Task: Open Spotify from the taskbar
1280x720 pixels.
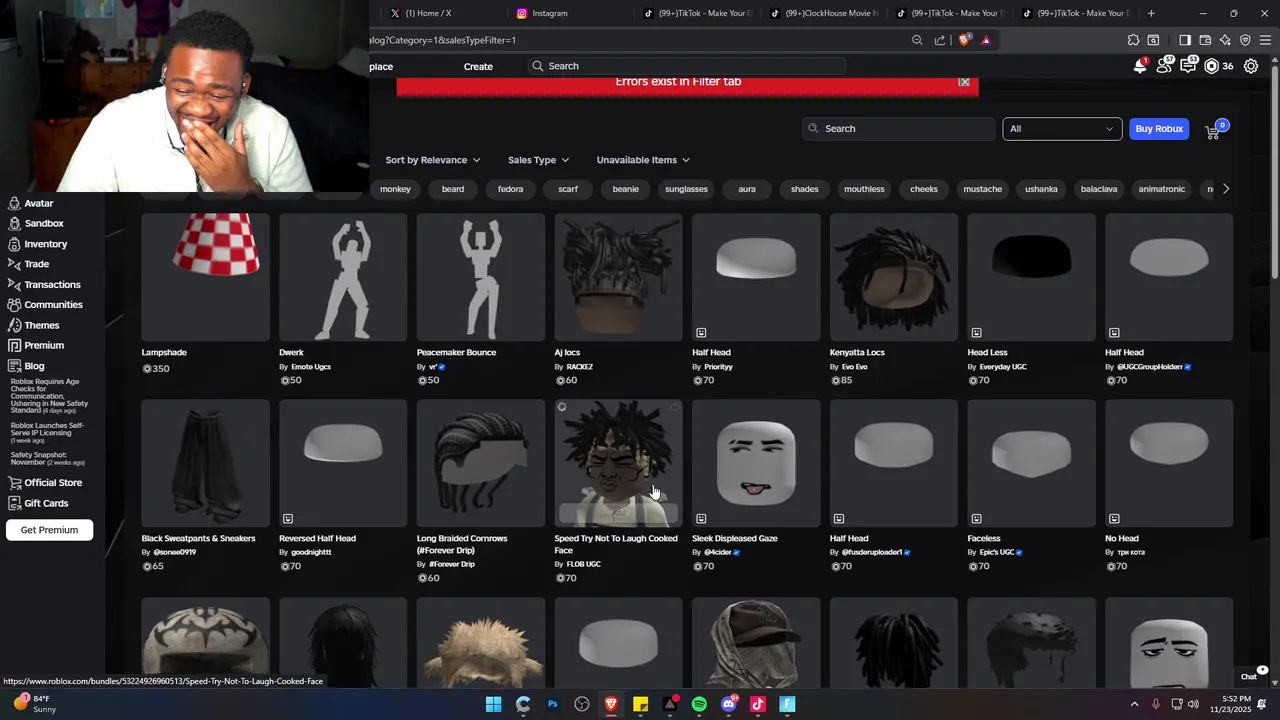Action: tap(699, 704)
